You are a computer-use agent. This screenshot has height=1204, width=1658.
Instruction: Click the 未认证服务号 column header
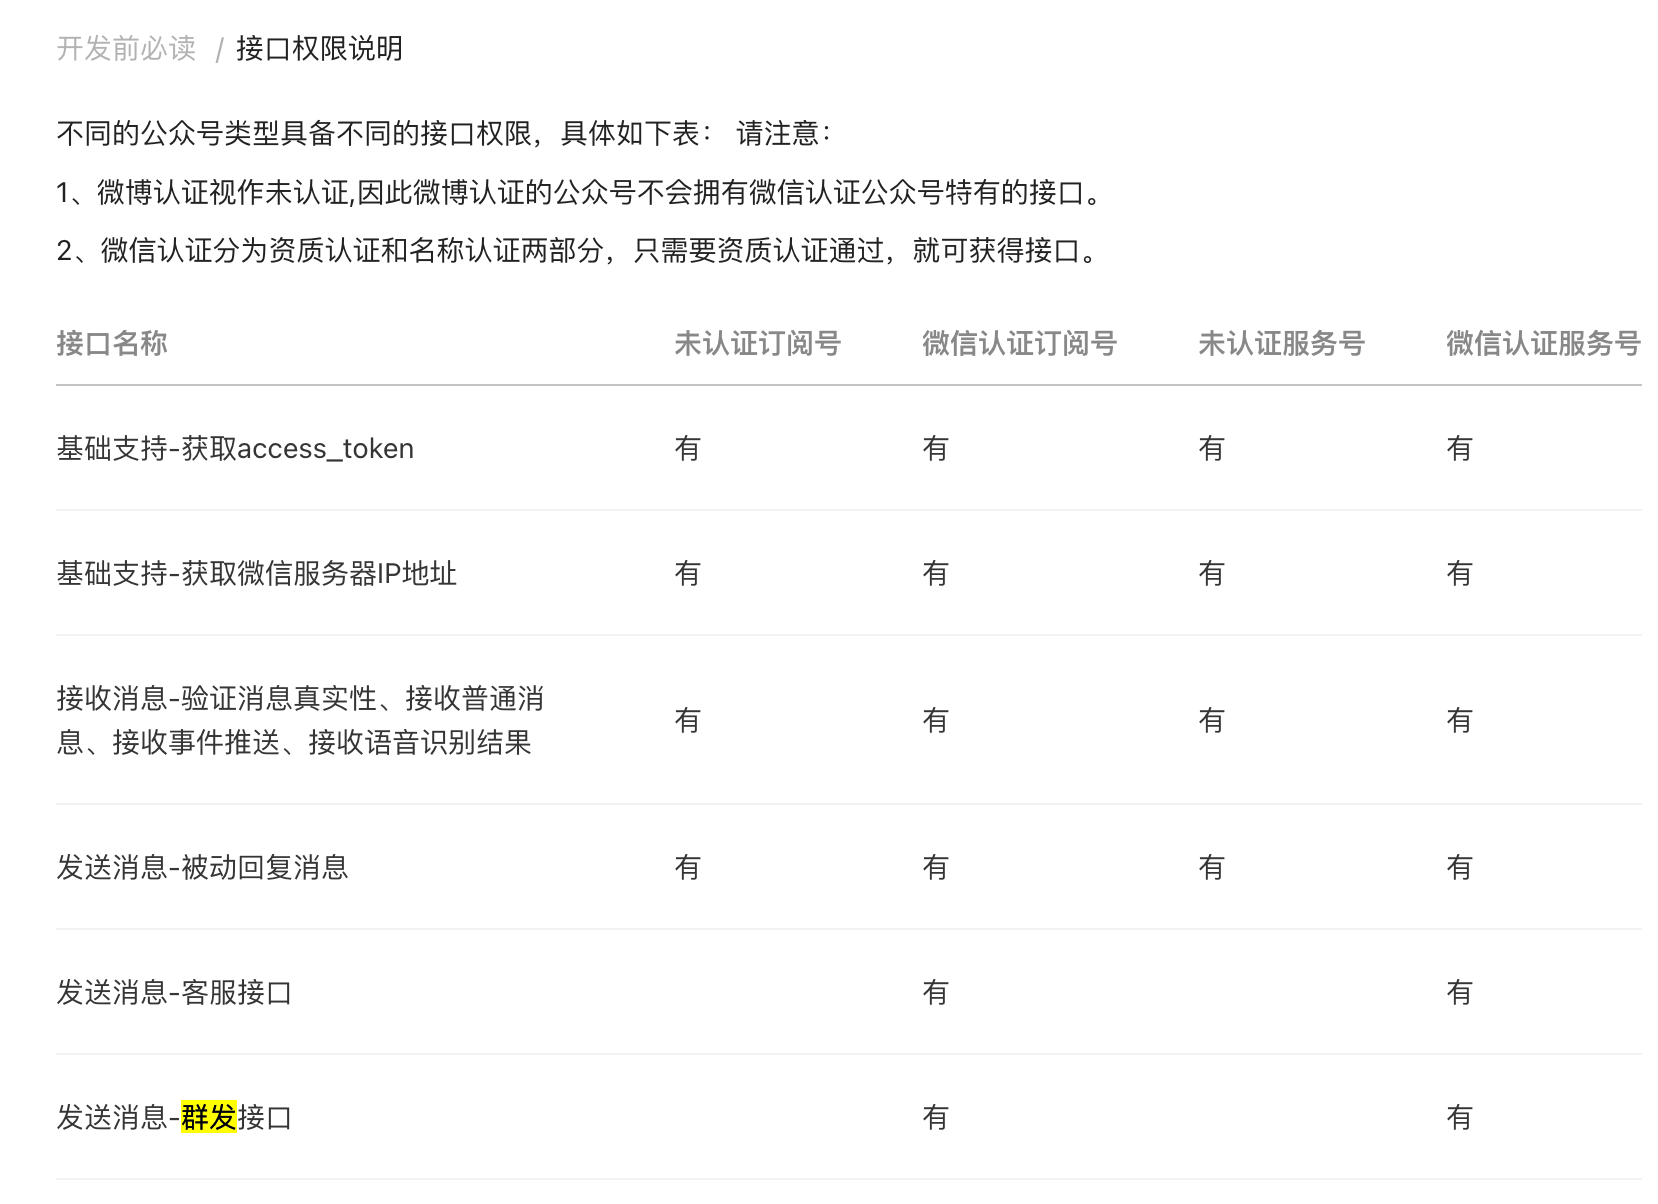(1281, 343)
